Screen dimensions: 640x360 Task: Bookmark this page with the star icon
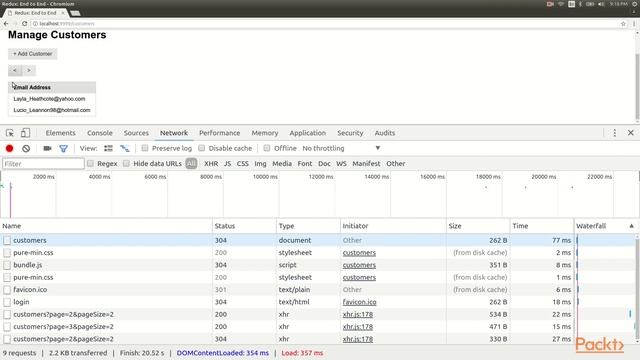[x=623, y=24]
